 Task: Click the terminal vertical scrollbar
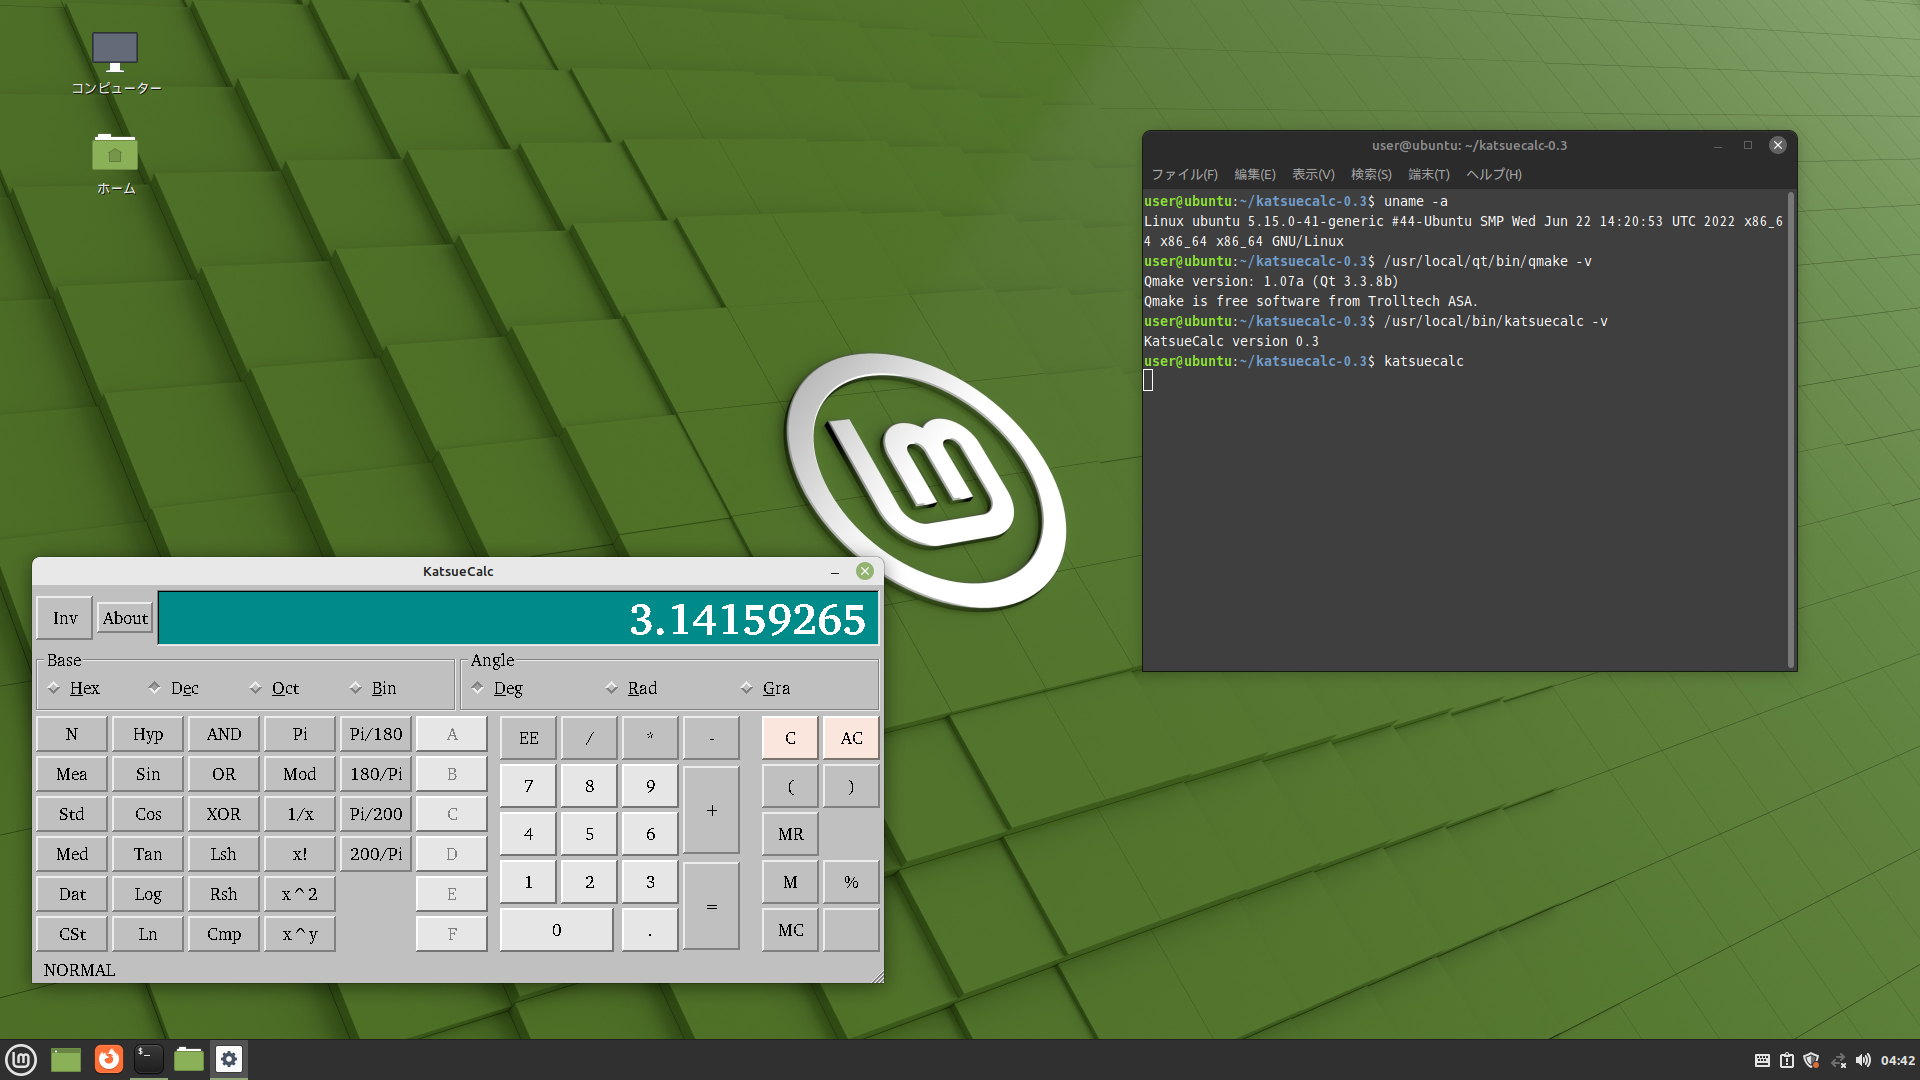click(1791, 430)
